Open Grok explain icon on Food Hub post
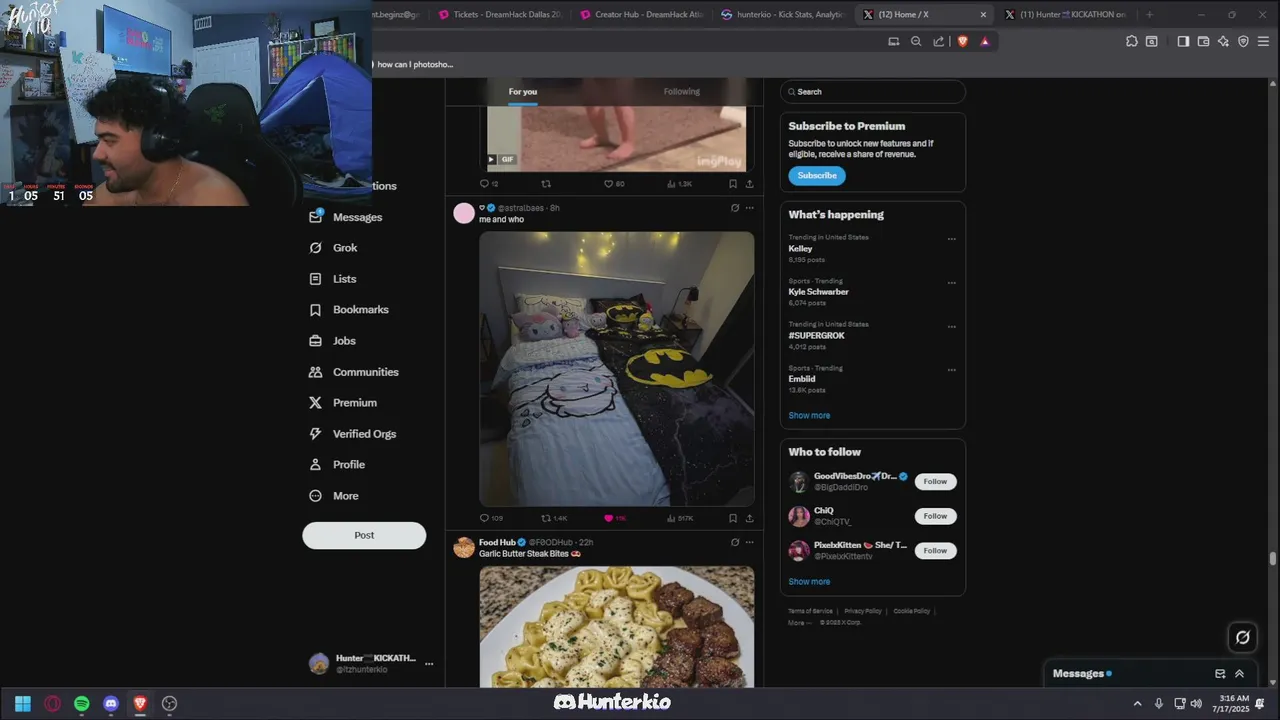The image size is (1280, 720). [735, 542]
